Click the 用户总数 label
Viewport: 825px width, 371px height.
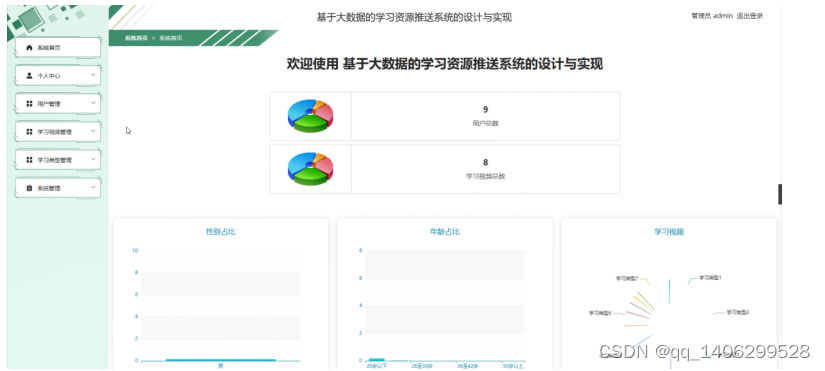click(486, 123)
